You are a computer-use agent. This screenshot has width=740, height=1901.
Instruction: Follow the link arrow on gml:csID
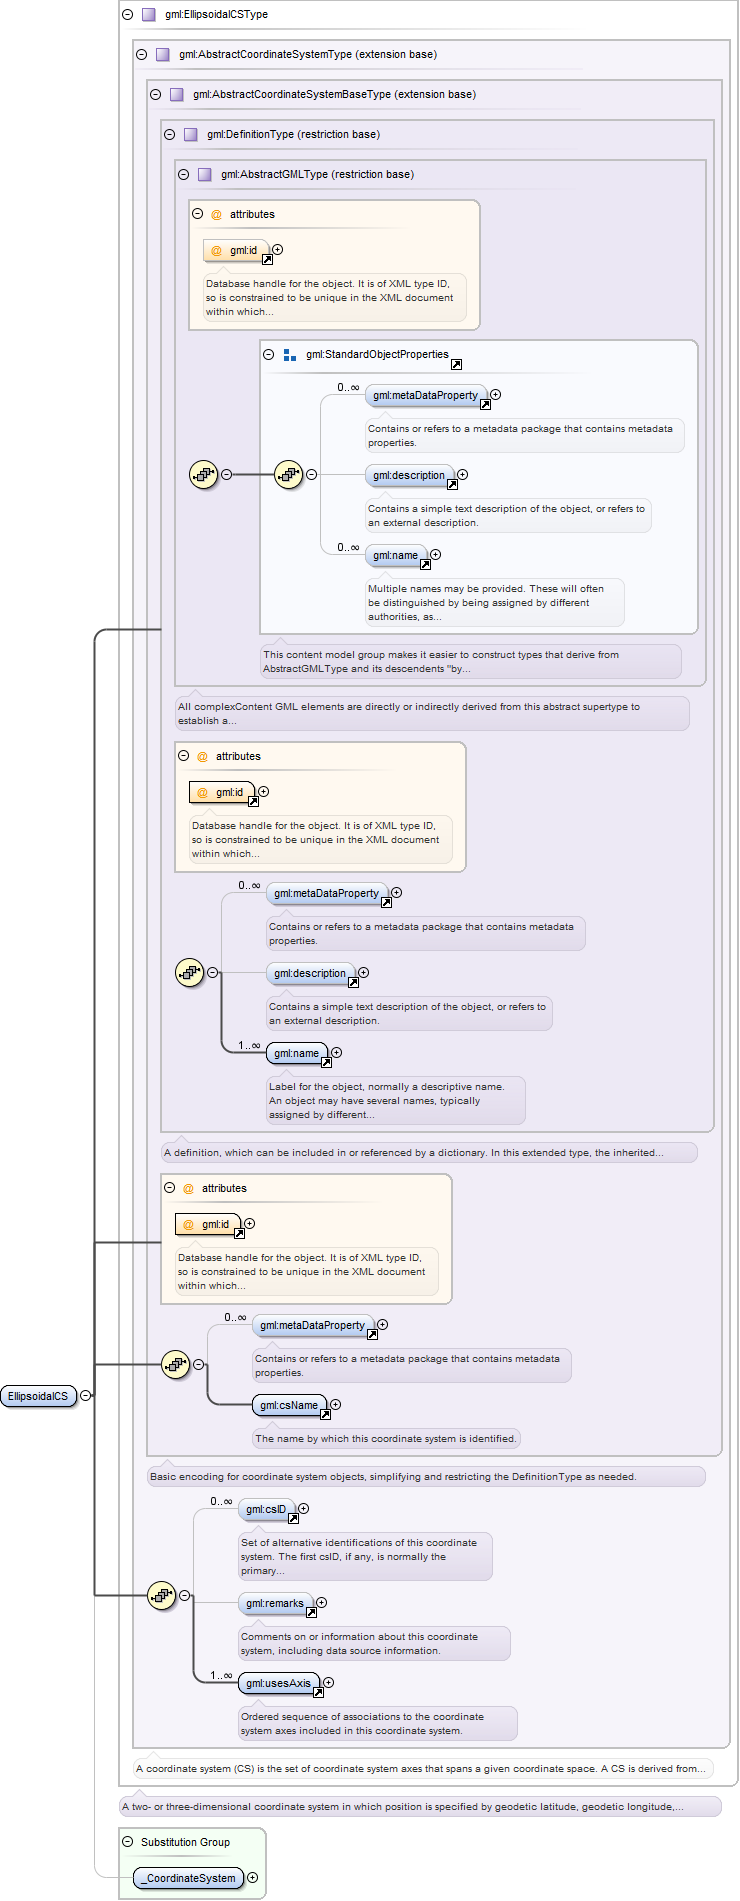293,1518
